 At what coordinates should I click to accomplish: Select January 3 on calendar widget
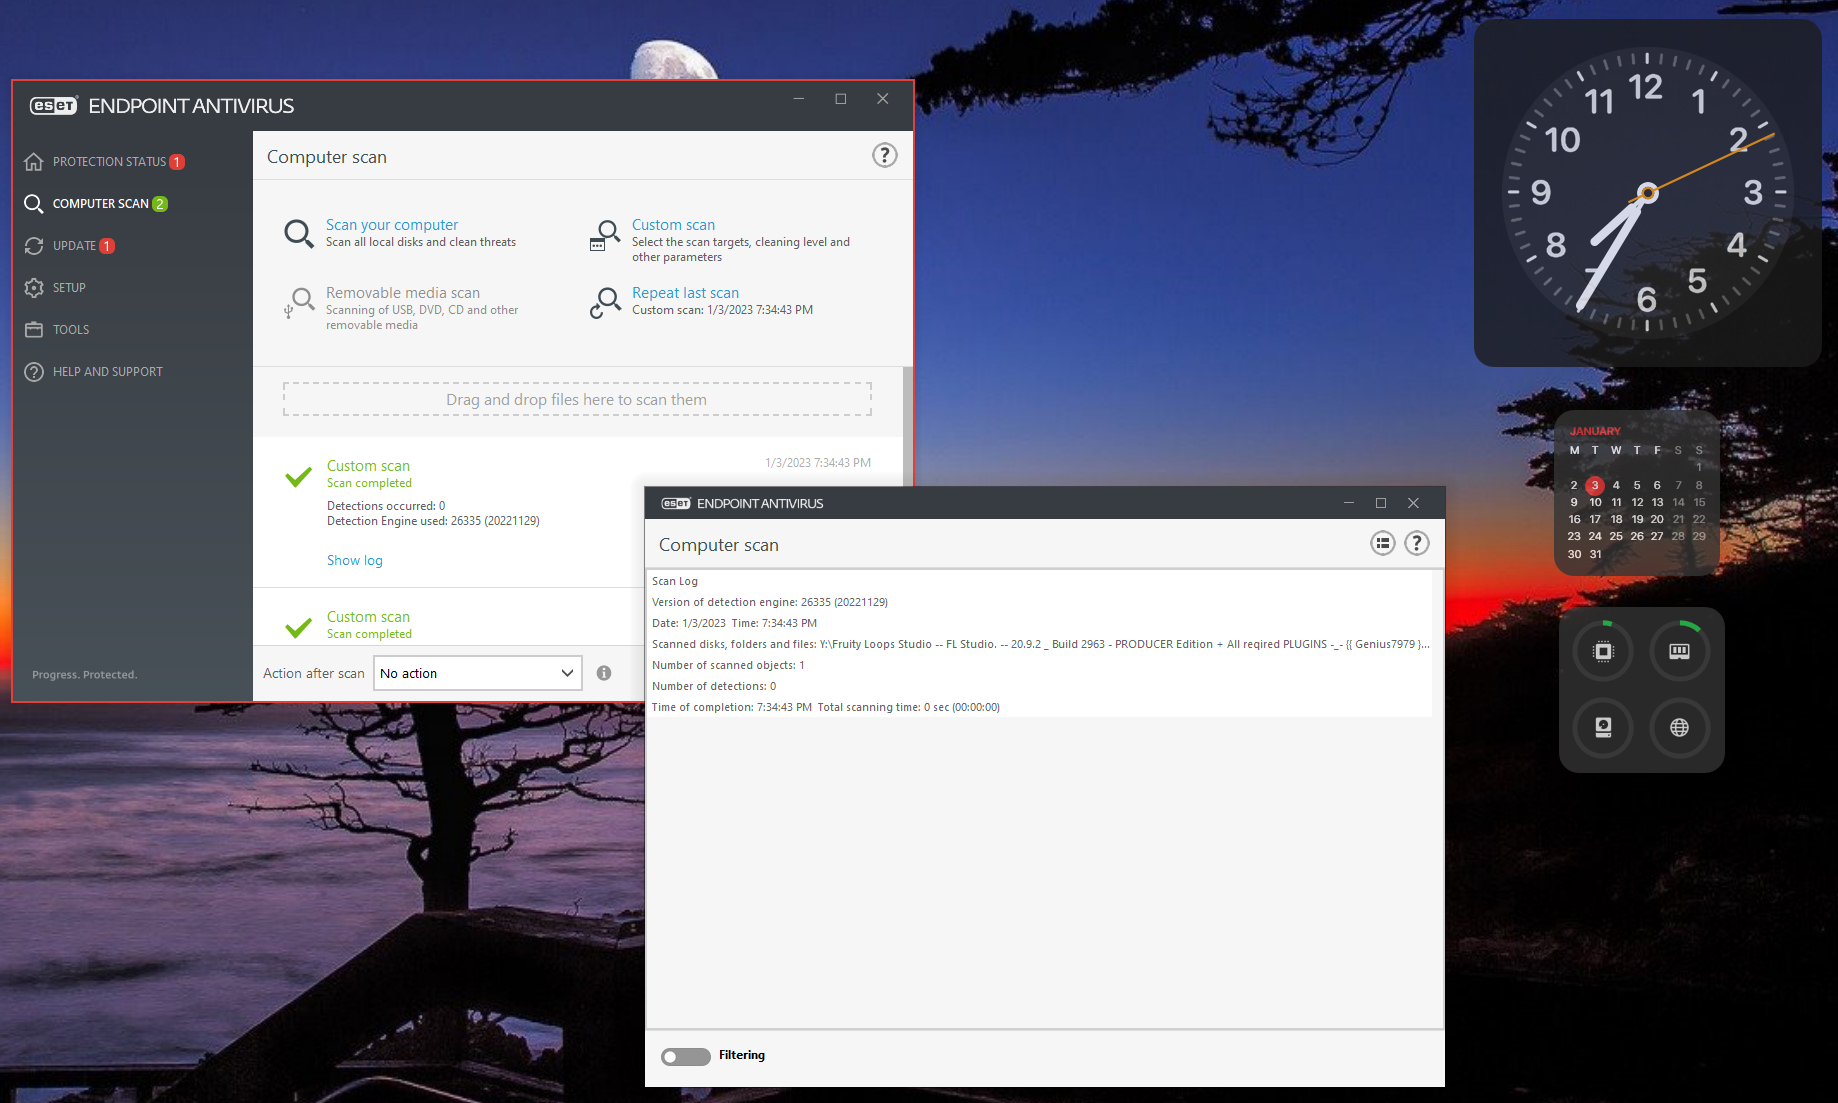[x=1595, y=485]
